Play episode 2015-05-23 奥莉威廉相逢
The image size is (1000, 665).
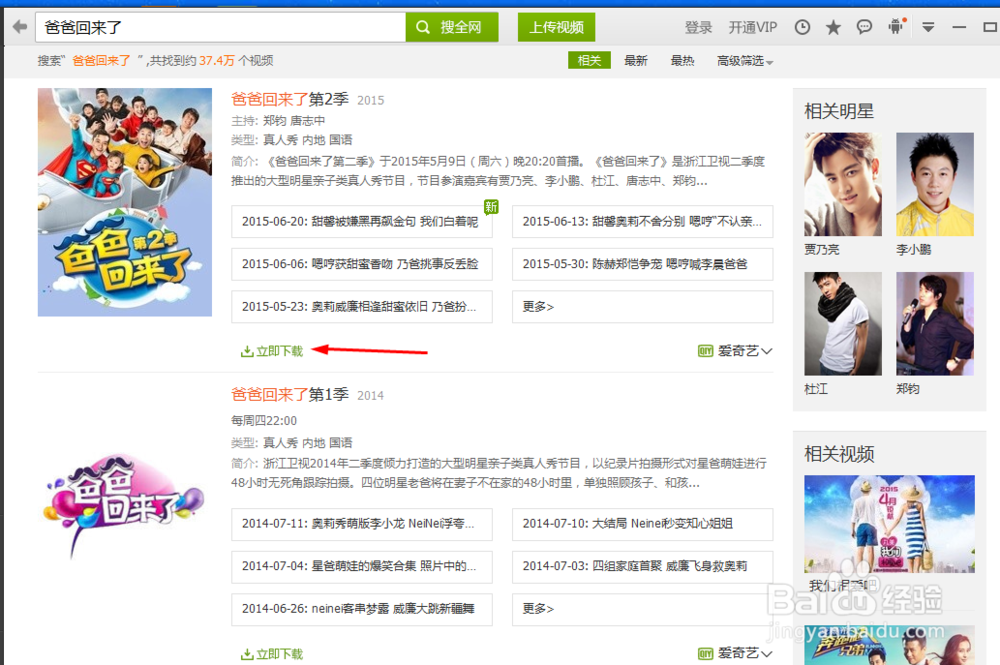coord(362,307)
